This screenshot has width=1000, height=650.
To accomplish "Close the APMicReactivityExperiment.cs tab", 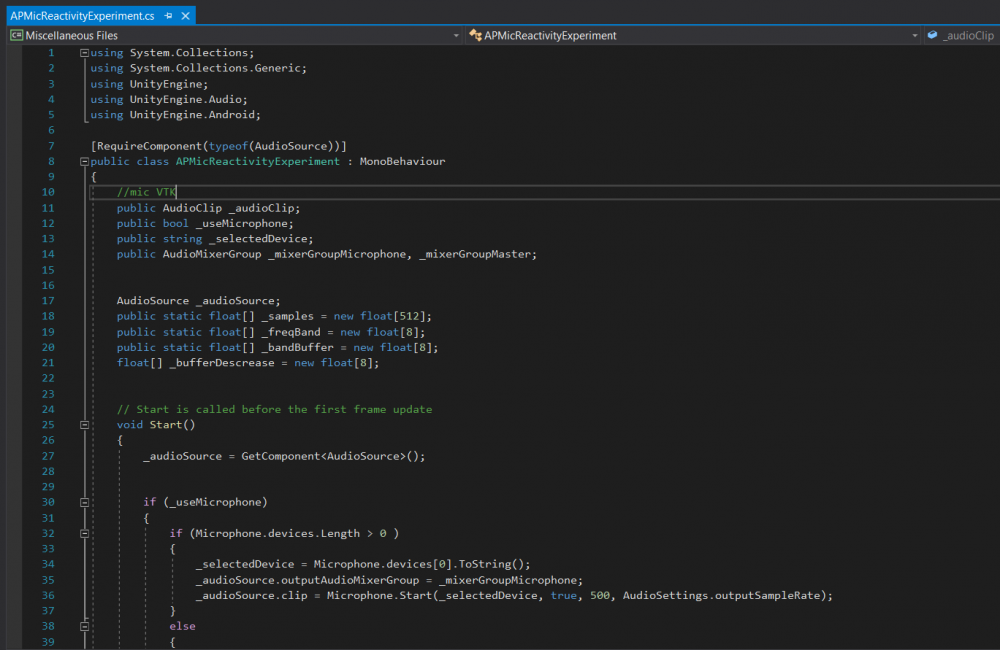I will (185, 17).
